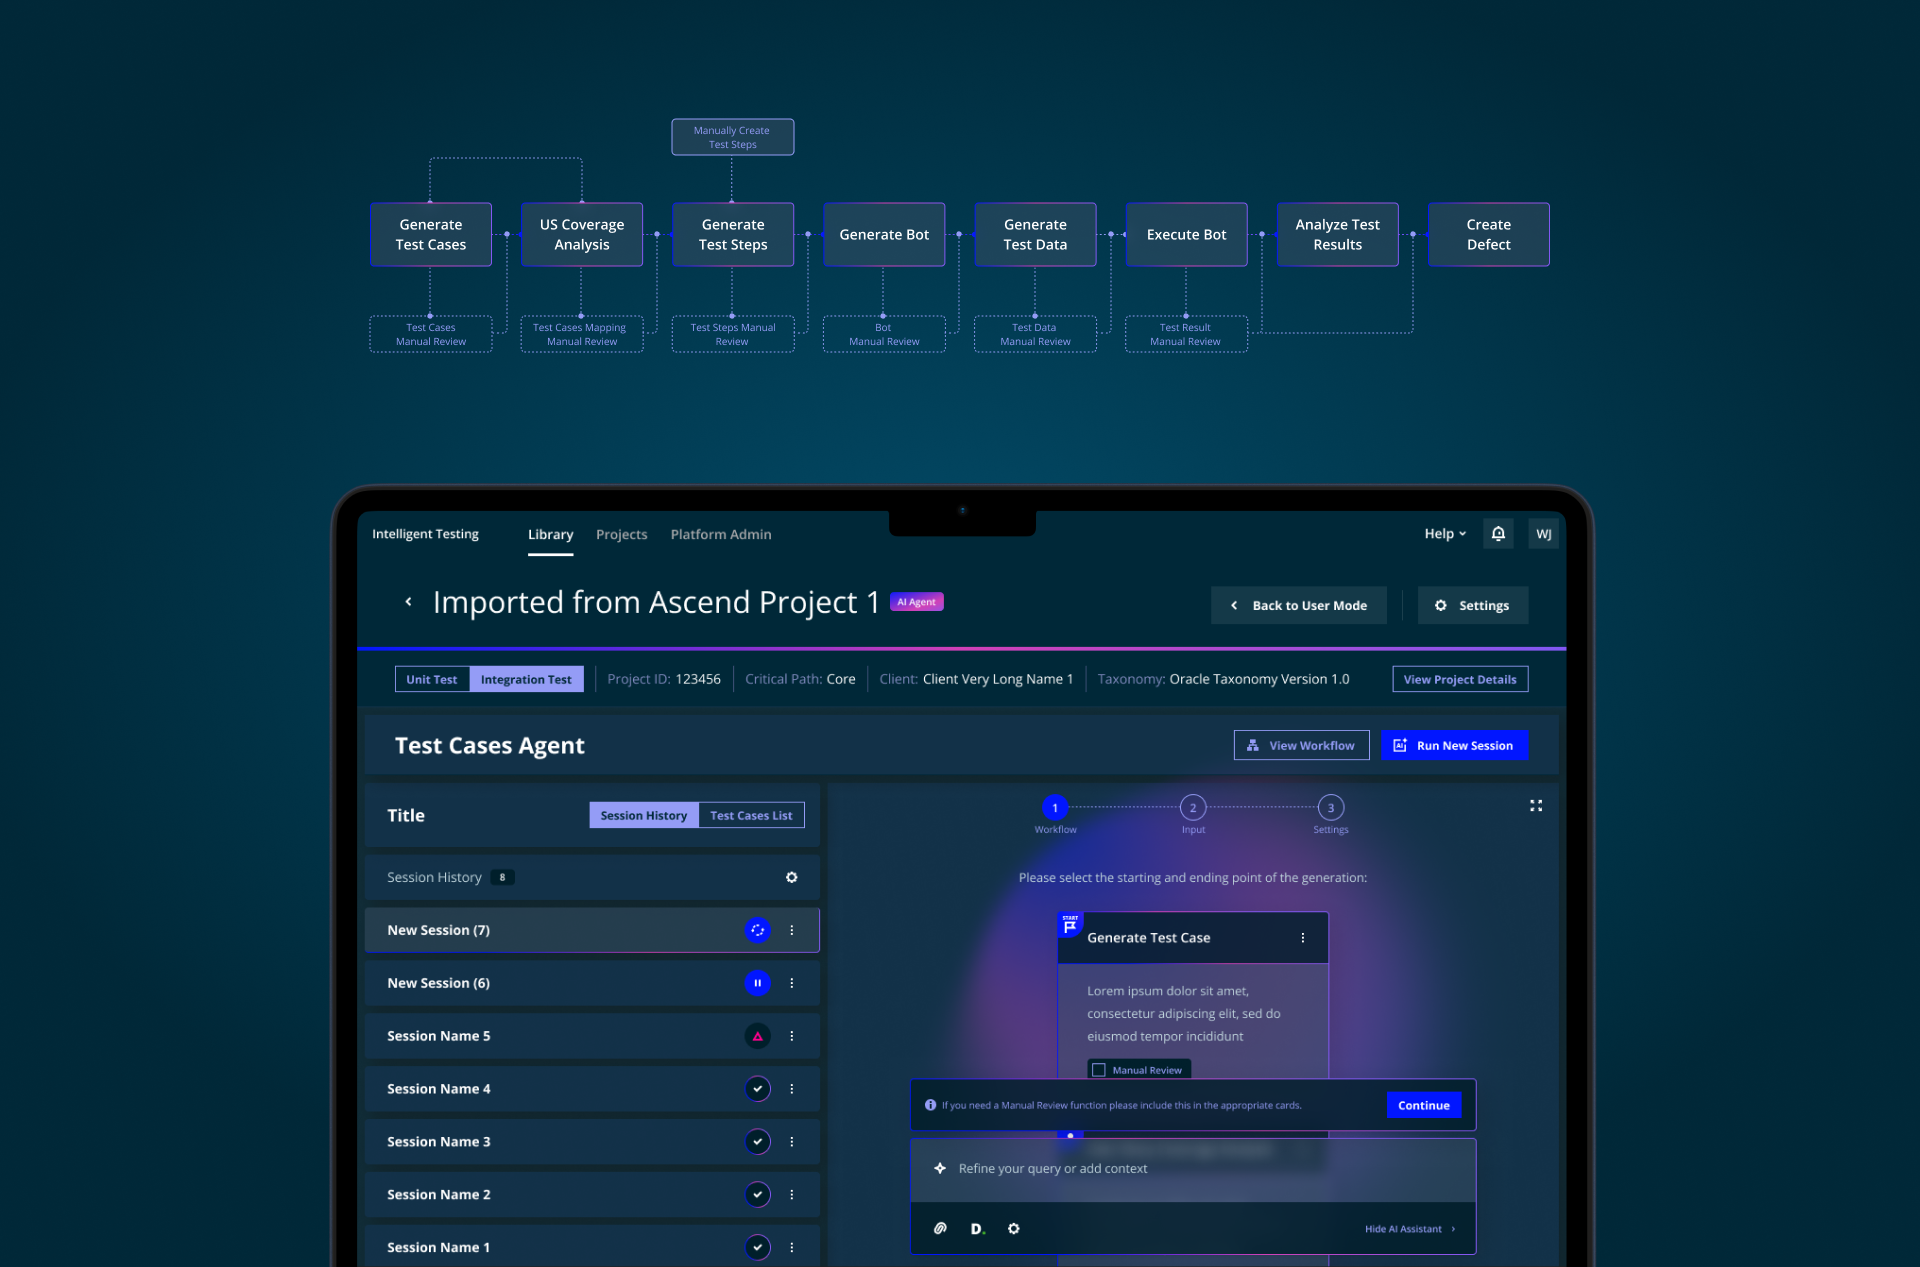Expand the Help dropdown

(x=1445, y=534)
